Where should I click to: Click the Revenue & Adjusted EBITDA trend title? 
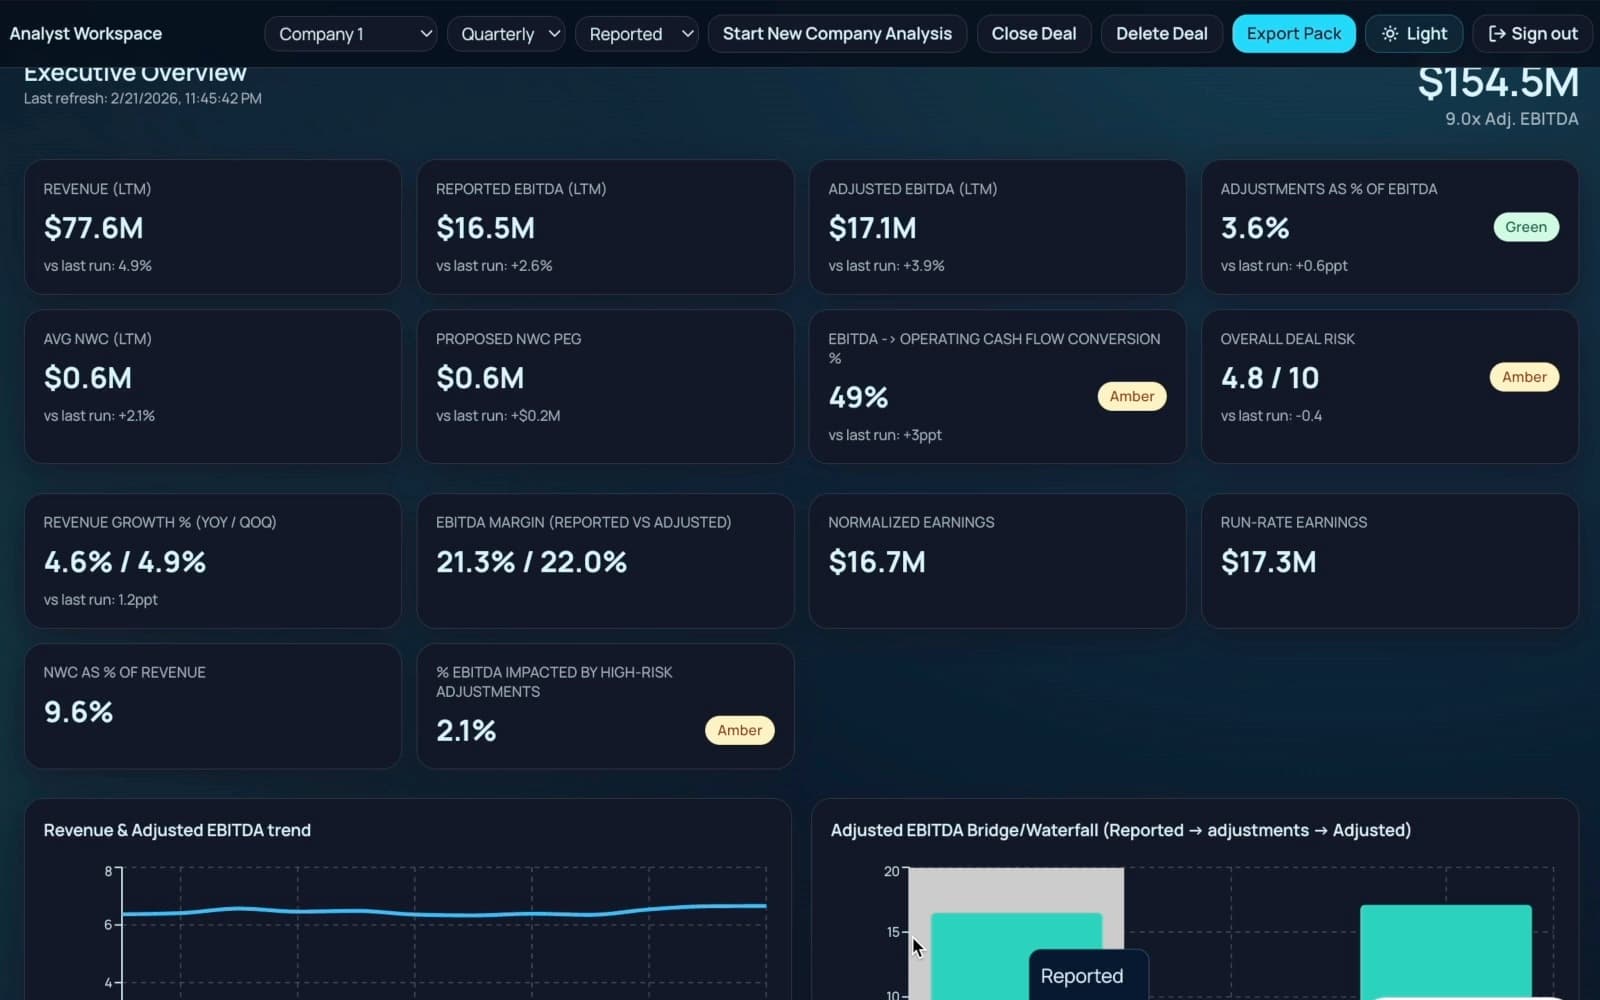pyautogui.click(x=177, y=830)
